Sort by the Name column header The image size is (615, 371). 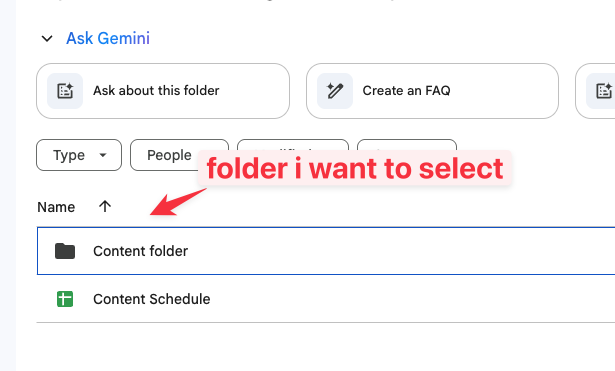(x=56, y=207)
